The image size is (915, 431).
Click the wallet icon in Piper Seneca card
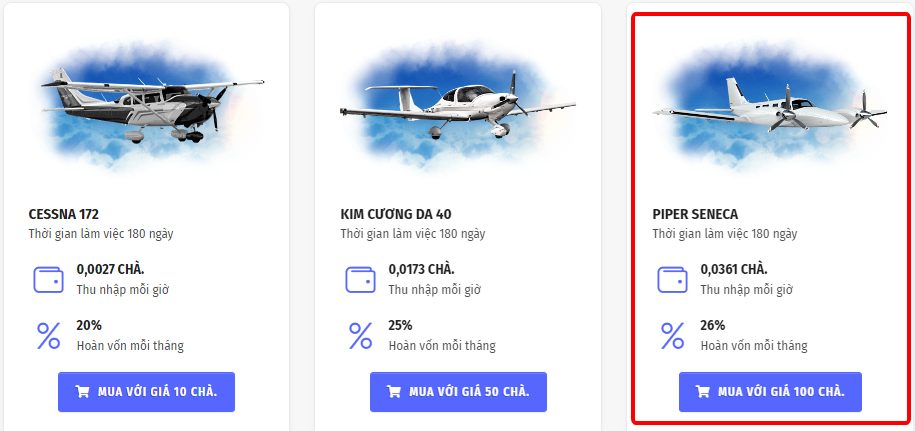pyautogui.click(x=672, y=279)
